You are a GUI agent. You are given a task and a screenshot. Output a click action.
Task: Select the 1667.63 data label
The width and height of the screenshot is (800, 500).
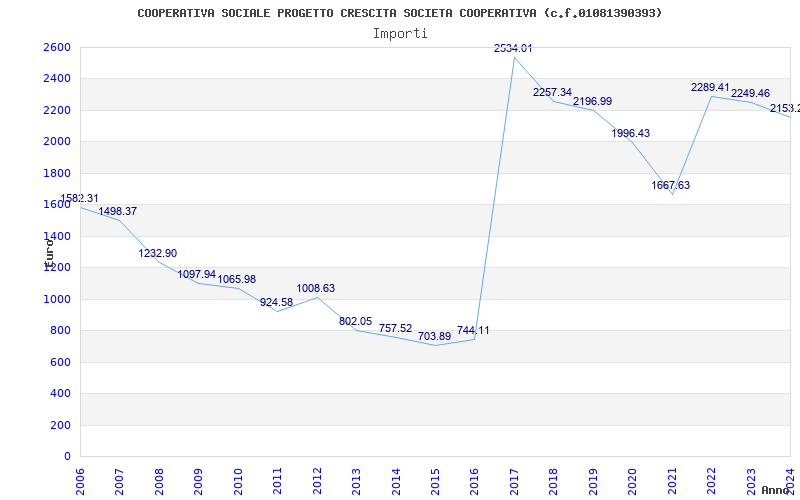click(x=670, y=185)
